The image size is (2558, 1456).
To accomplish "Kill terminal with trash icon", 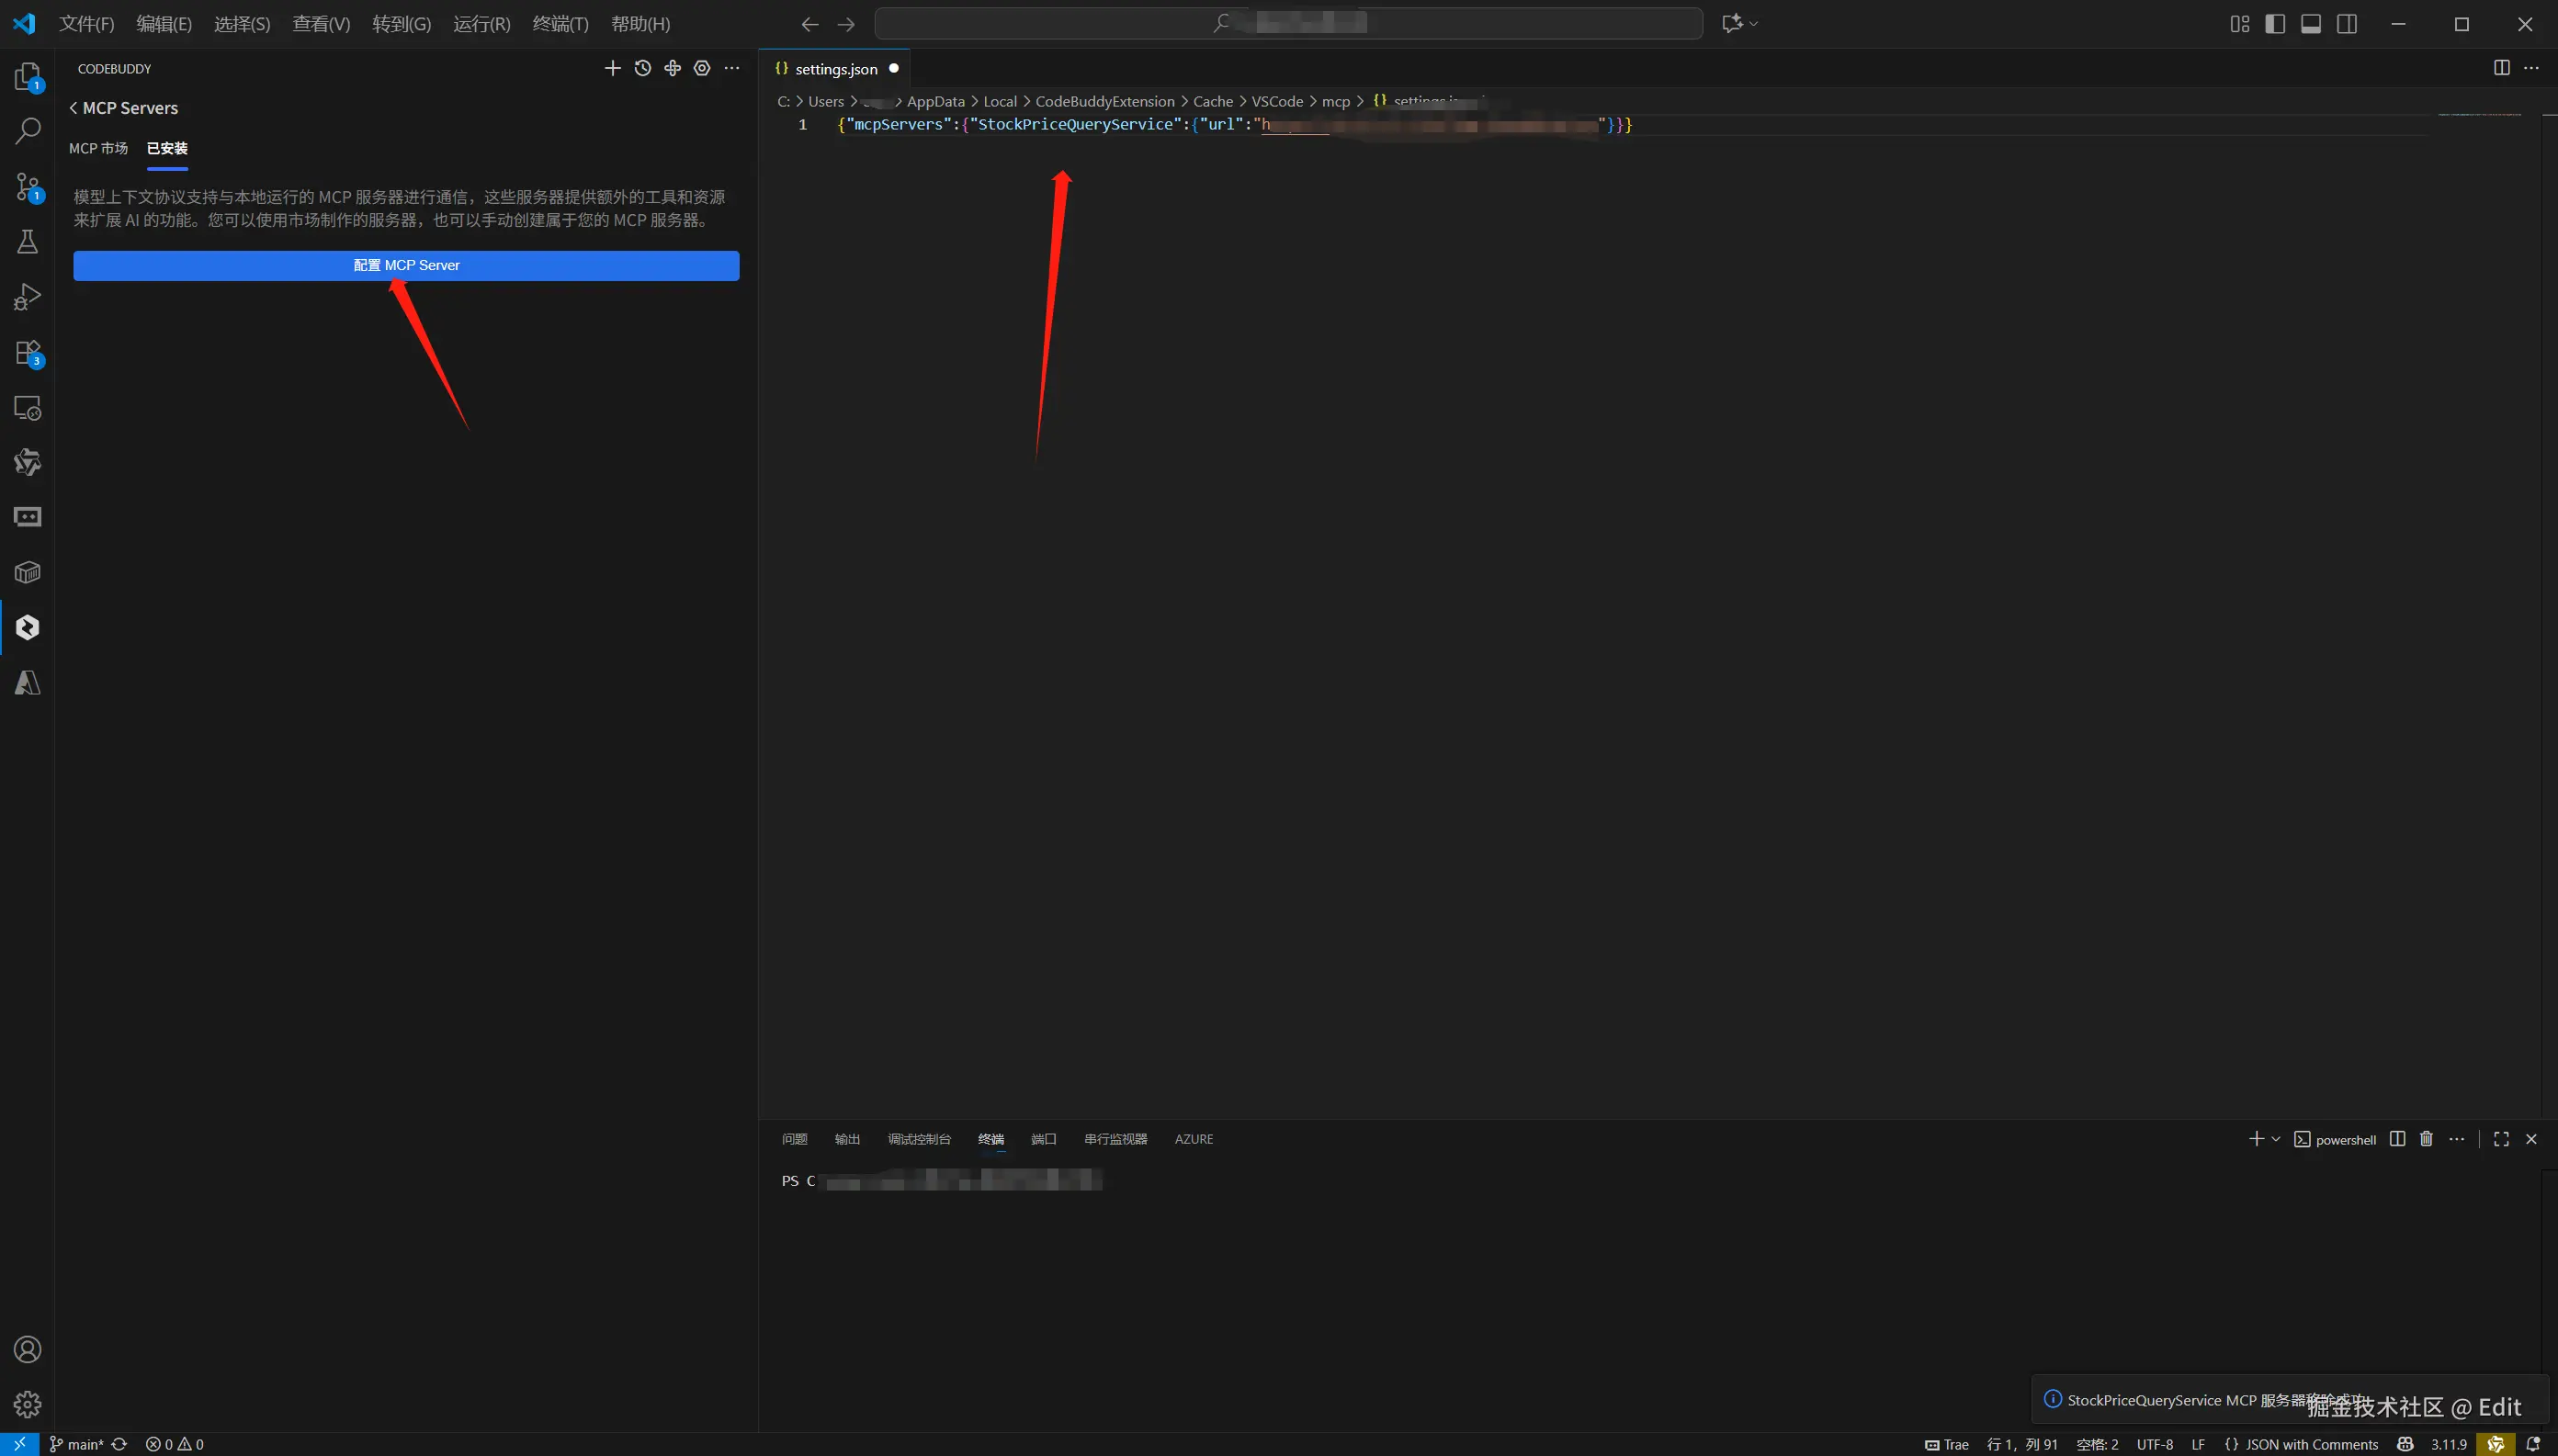I will point(2426,1139).
